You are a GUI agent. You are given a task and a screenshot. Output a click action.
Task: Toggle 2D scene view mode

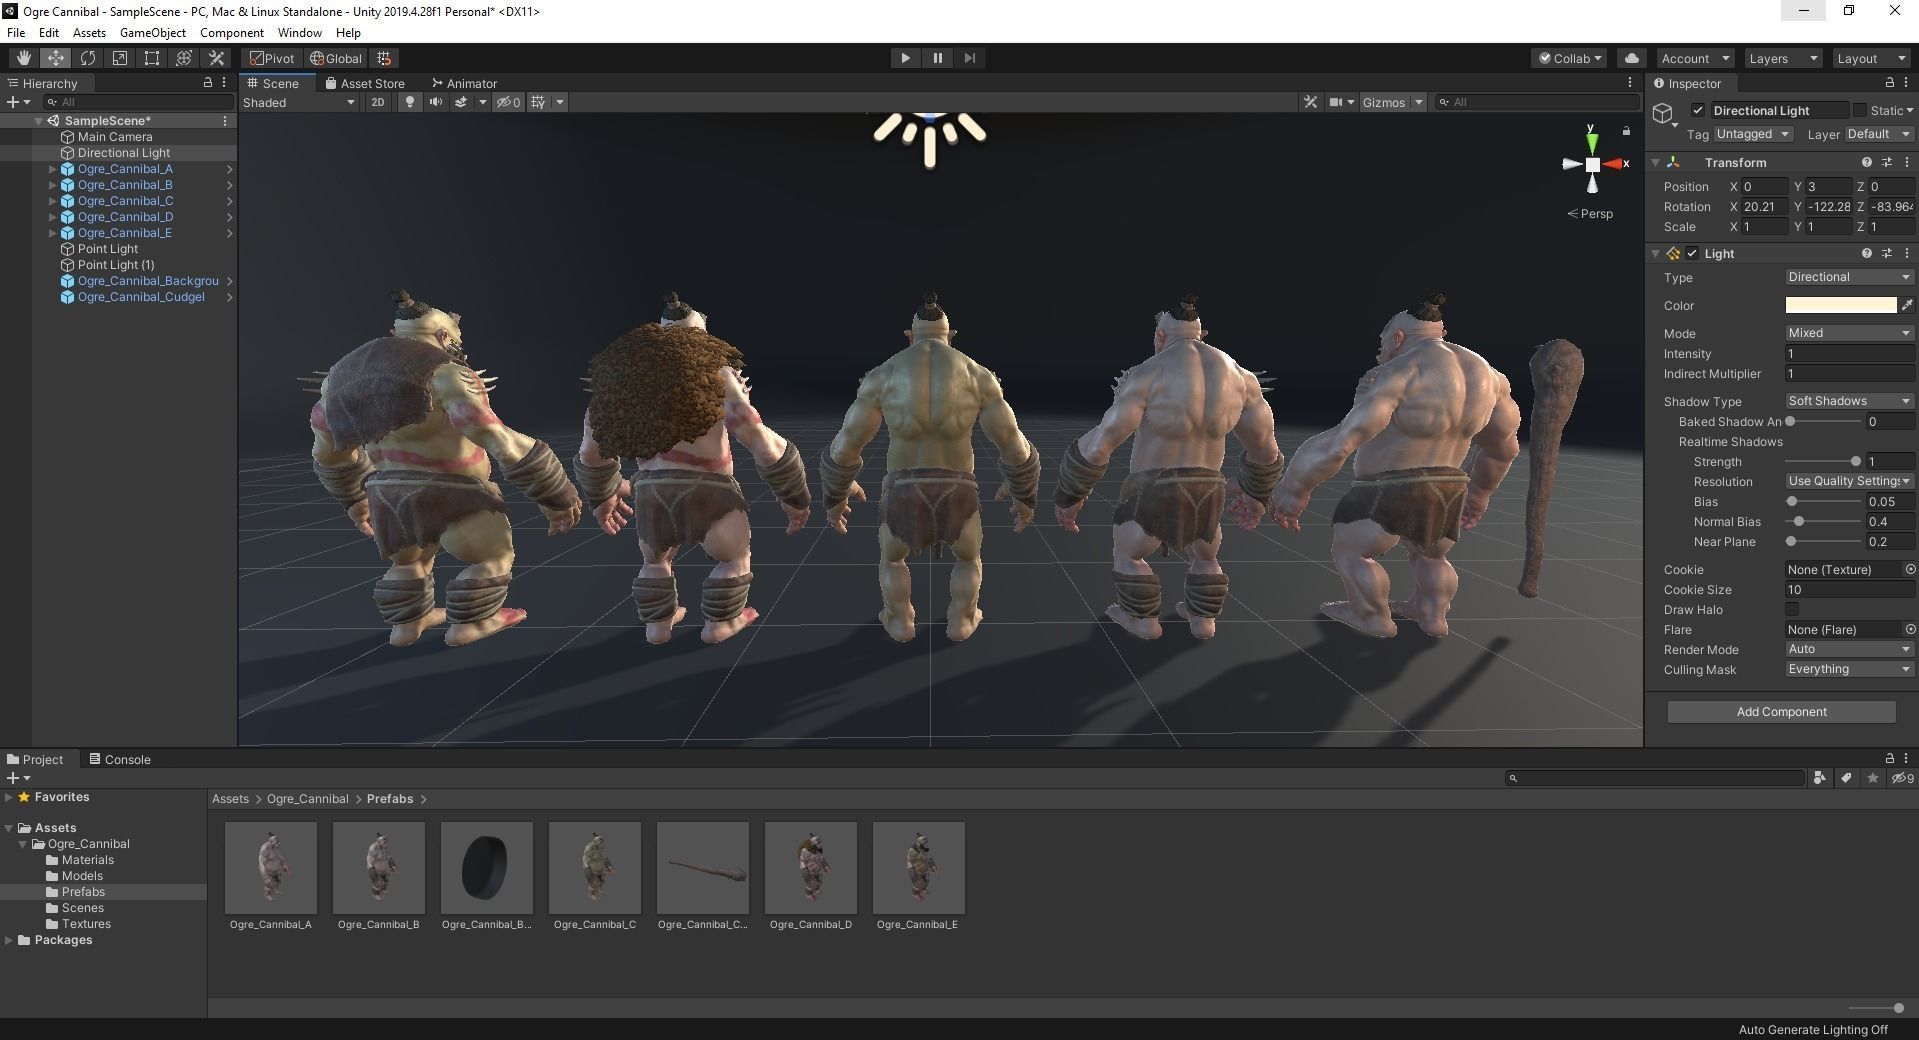(x=377, y=102)
